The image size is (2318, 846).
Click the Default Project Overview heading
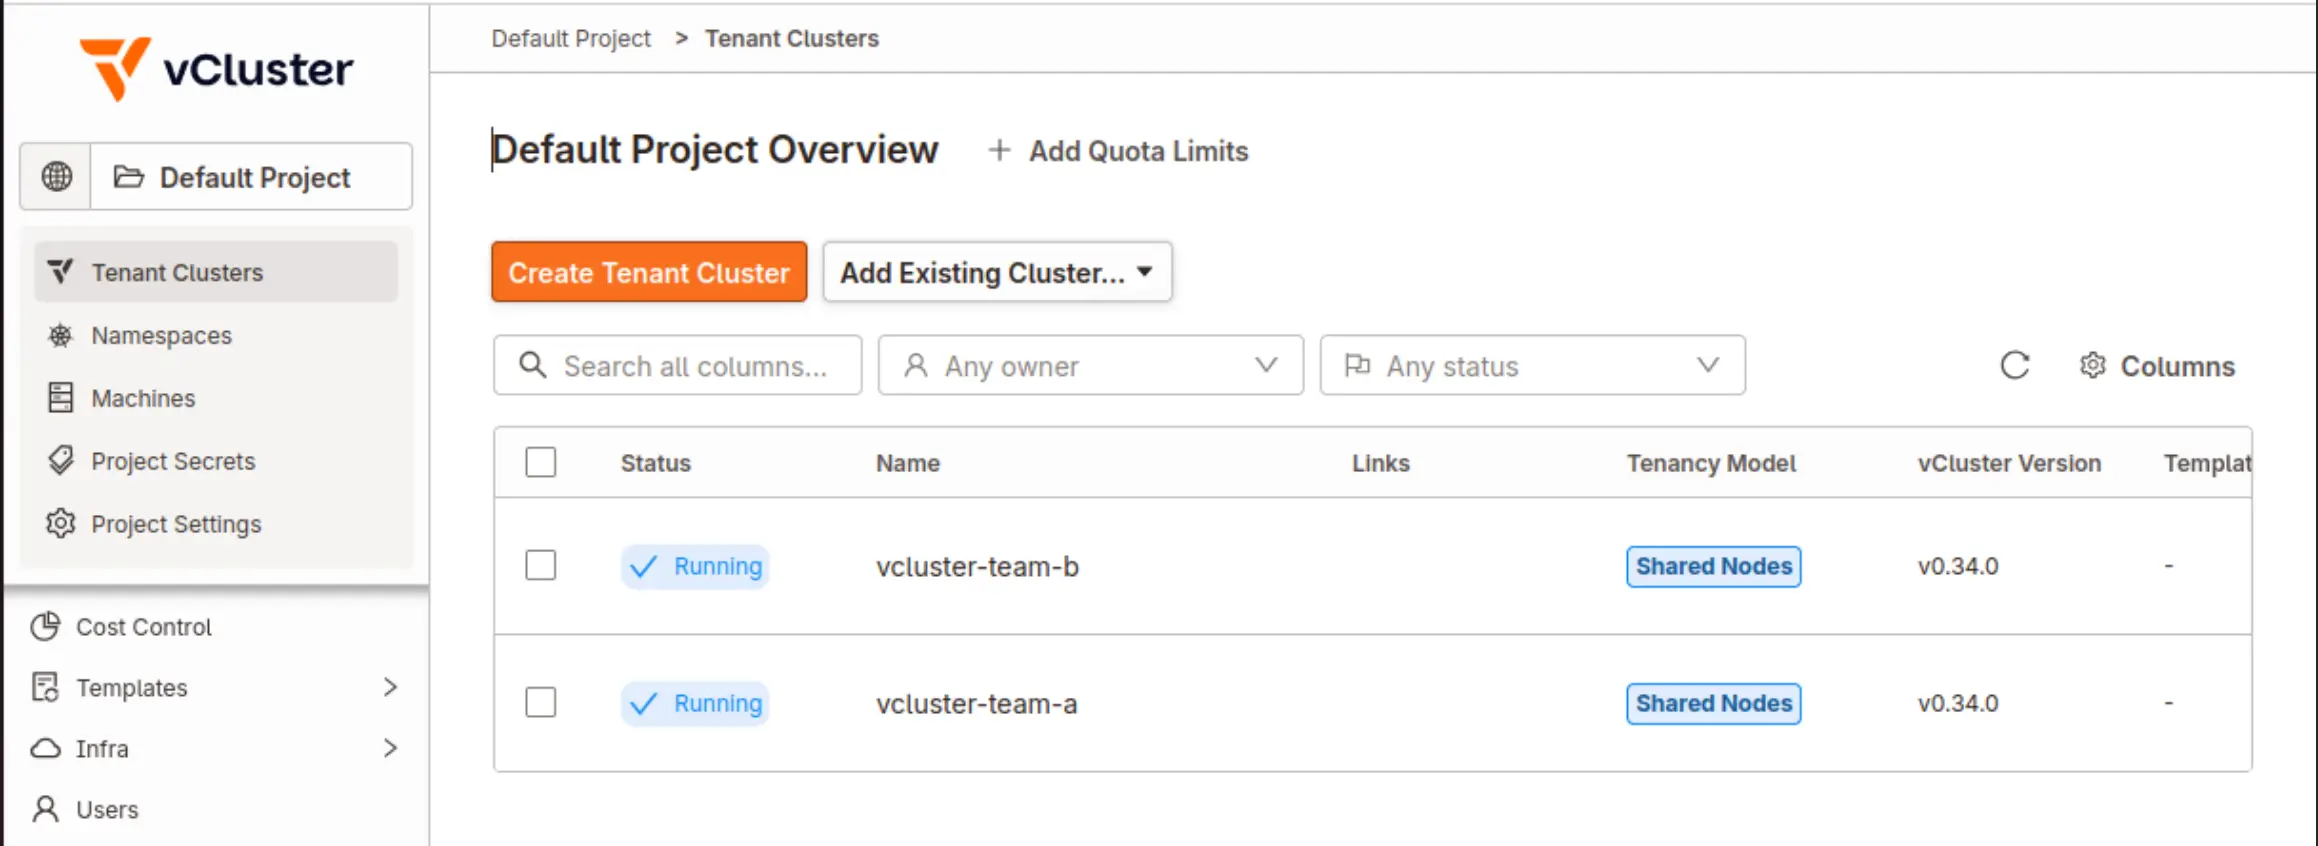(x=715, y=150)
